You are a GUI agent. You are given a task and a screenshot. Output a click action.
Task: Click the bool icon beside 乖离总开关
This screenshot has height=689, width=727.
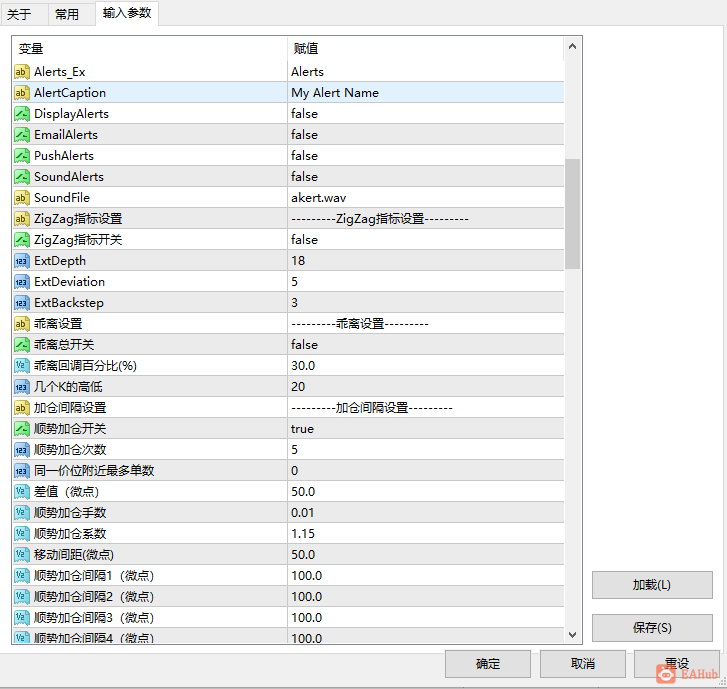[x=22, y=345]
